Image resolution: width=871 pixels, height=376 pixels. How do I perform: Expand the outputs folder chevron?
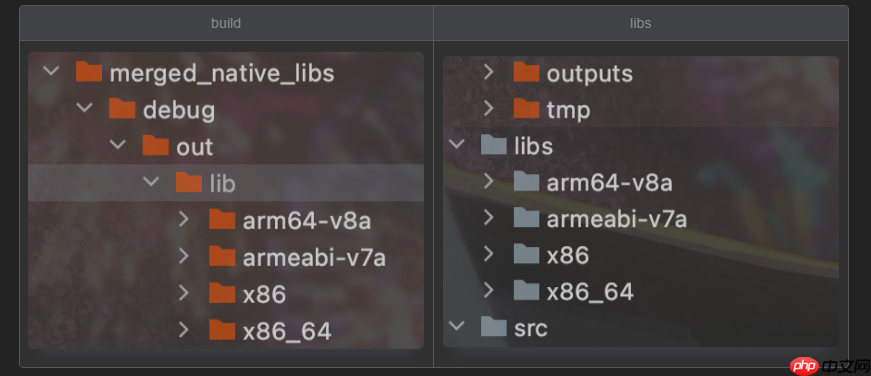(x=488, y=72)
